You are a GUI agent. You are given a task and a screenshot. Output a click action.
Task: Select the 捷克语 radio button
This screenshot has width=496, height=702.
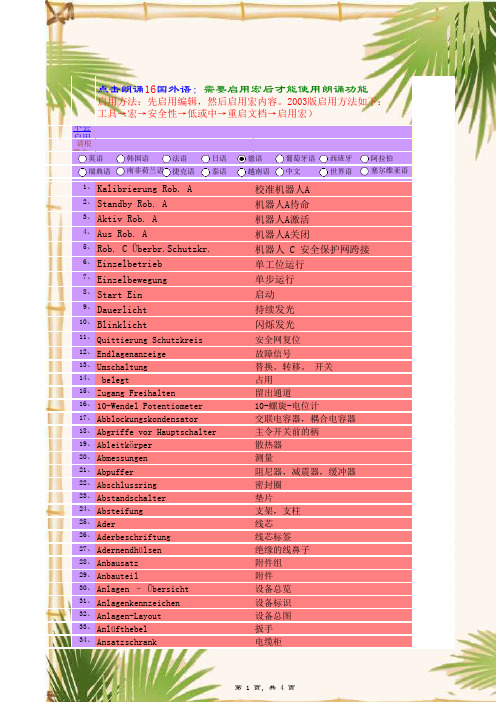[x=167, y=172]
